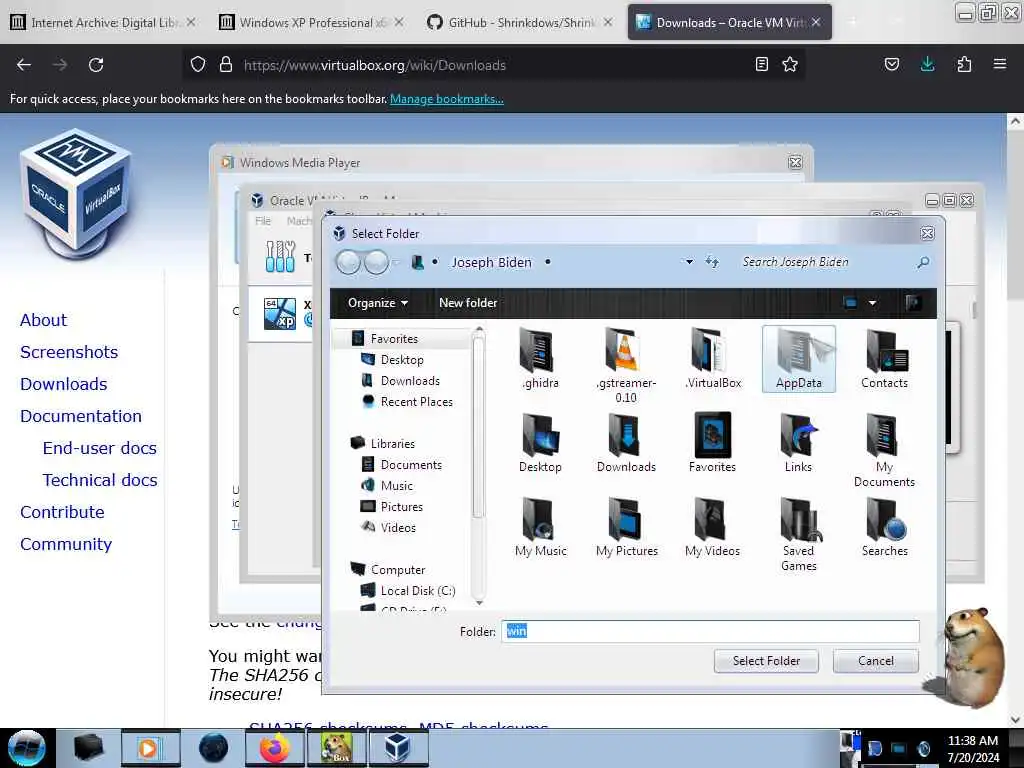Select the Downloads folder in file grid
Screen dimensions: 1024x768
(626, 443)
